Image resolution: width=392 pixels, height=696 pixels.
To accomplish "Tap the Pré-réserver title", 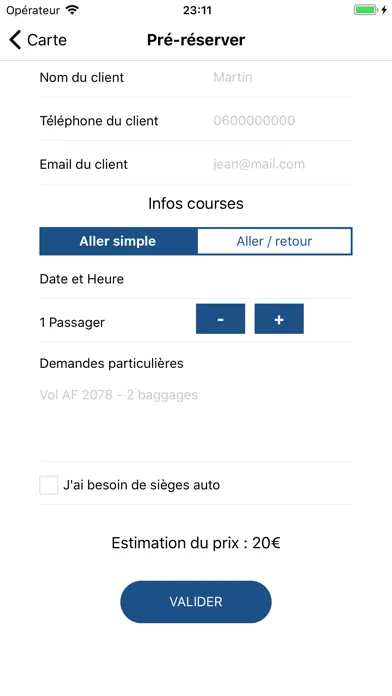I will pyautogui.click(x=196, y=40).
